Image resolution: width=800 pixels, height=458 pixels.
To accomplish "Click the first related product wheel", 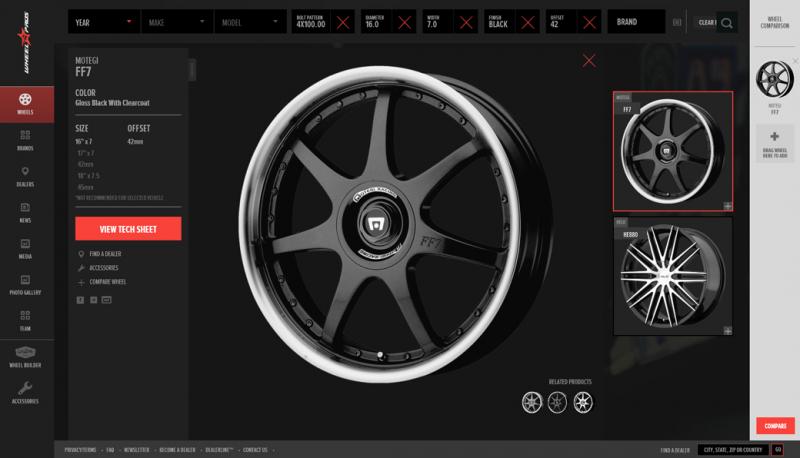I will click(532, 402).
